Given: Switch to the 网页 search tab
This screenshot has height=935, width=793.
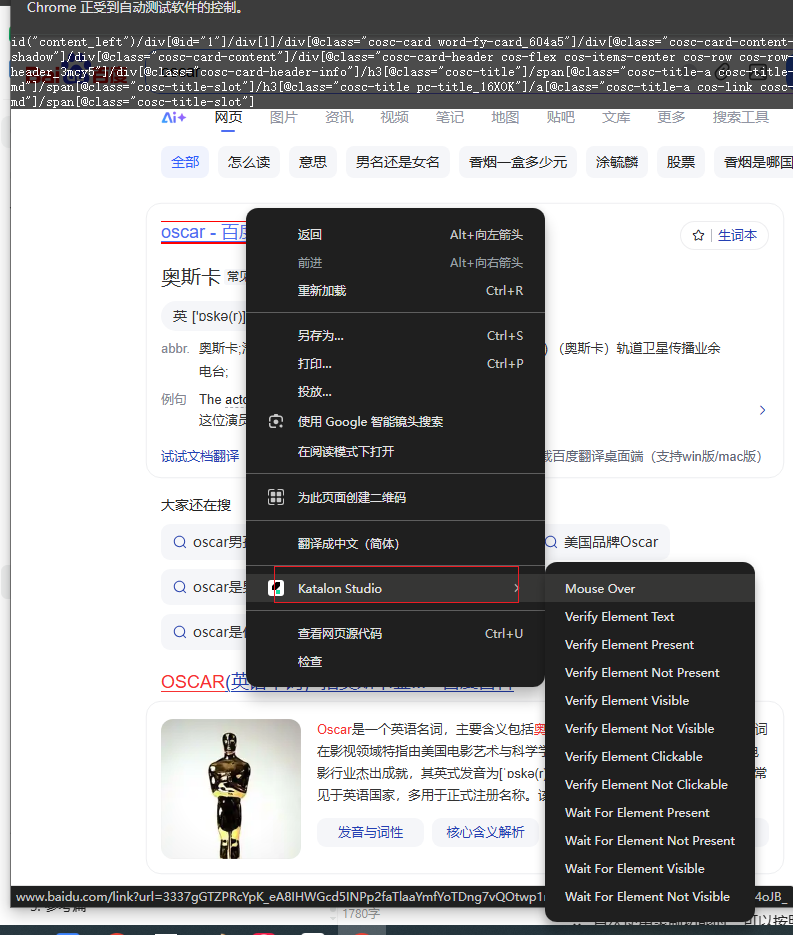Looking at the screenshot, I should click(228, 117).
